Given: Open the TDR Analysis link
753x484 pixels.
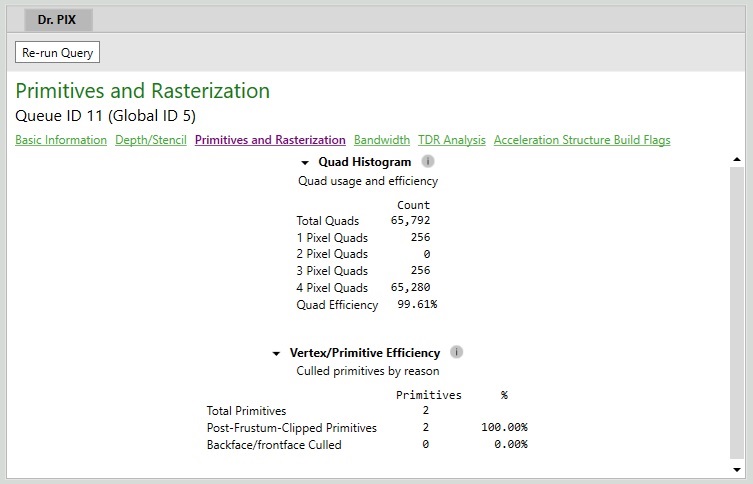Looking at the screenshot, I should 452,140.
